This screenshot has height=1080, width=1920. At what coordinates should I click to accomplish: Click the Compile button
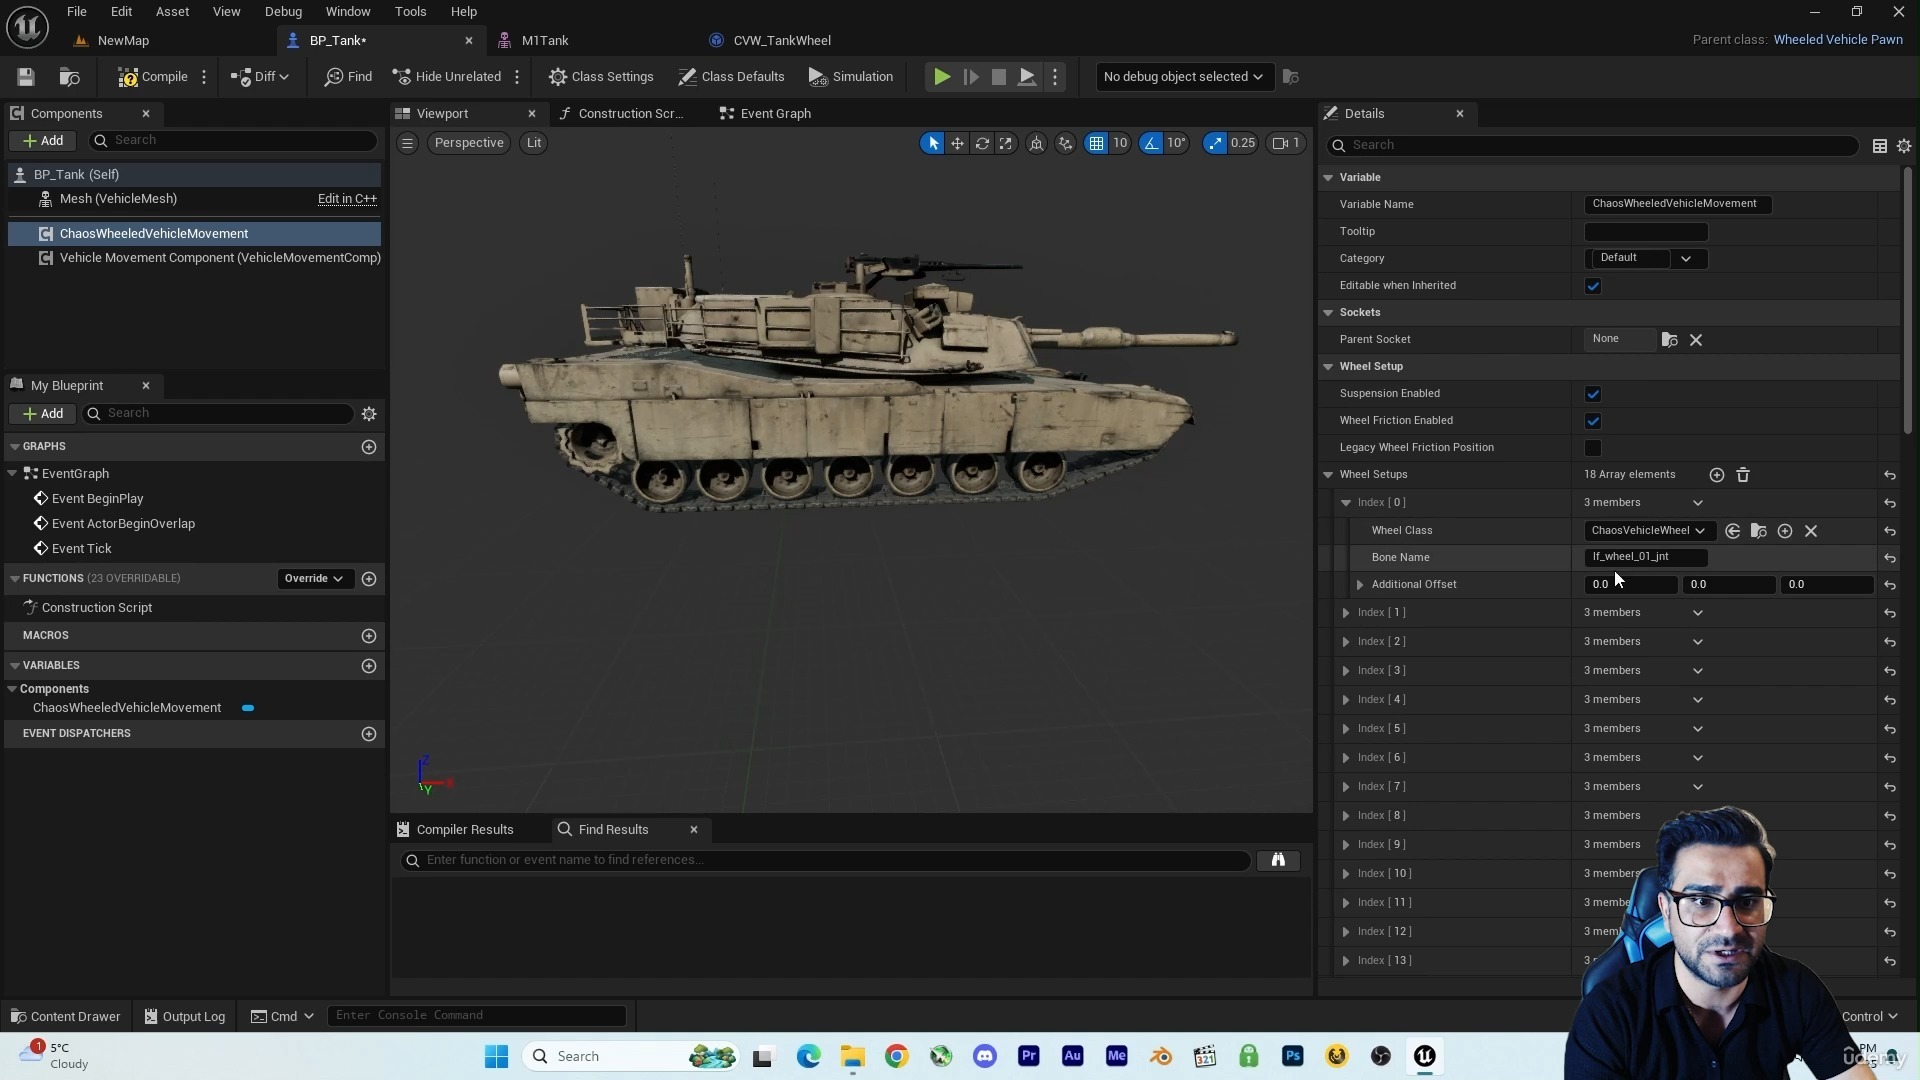pos(153,77)
